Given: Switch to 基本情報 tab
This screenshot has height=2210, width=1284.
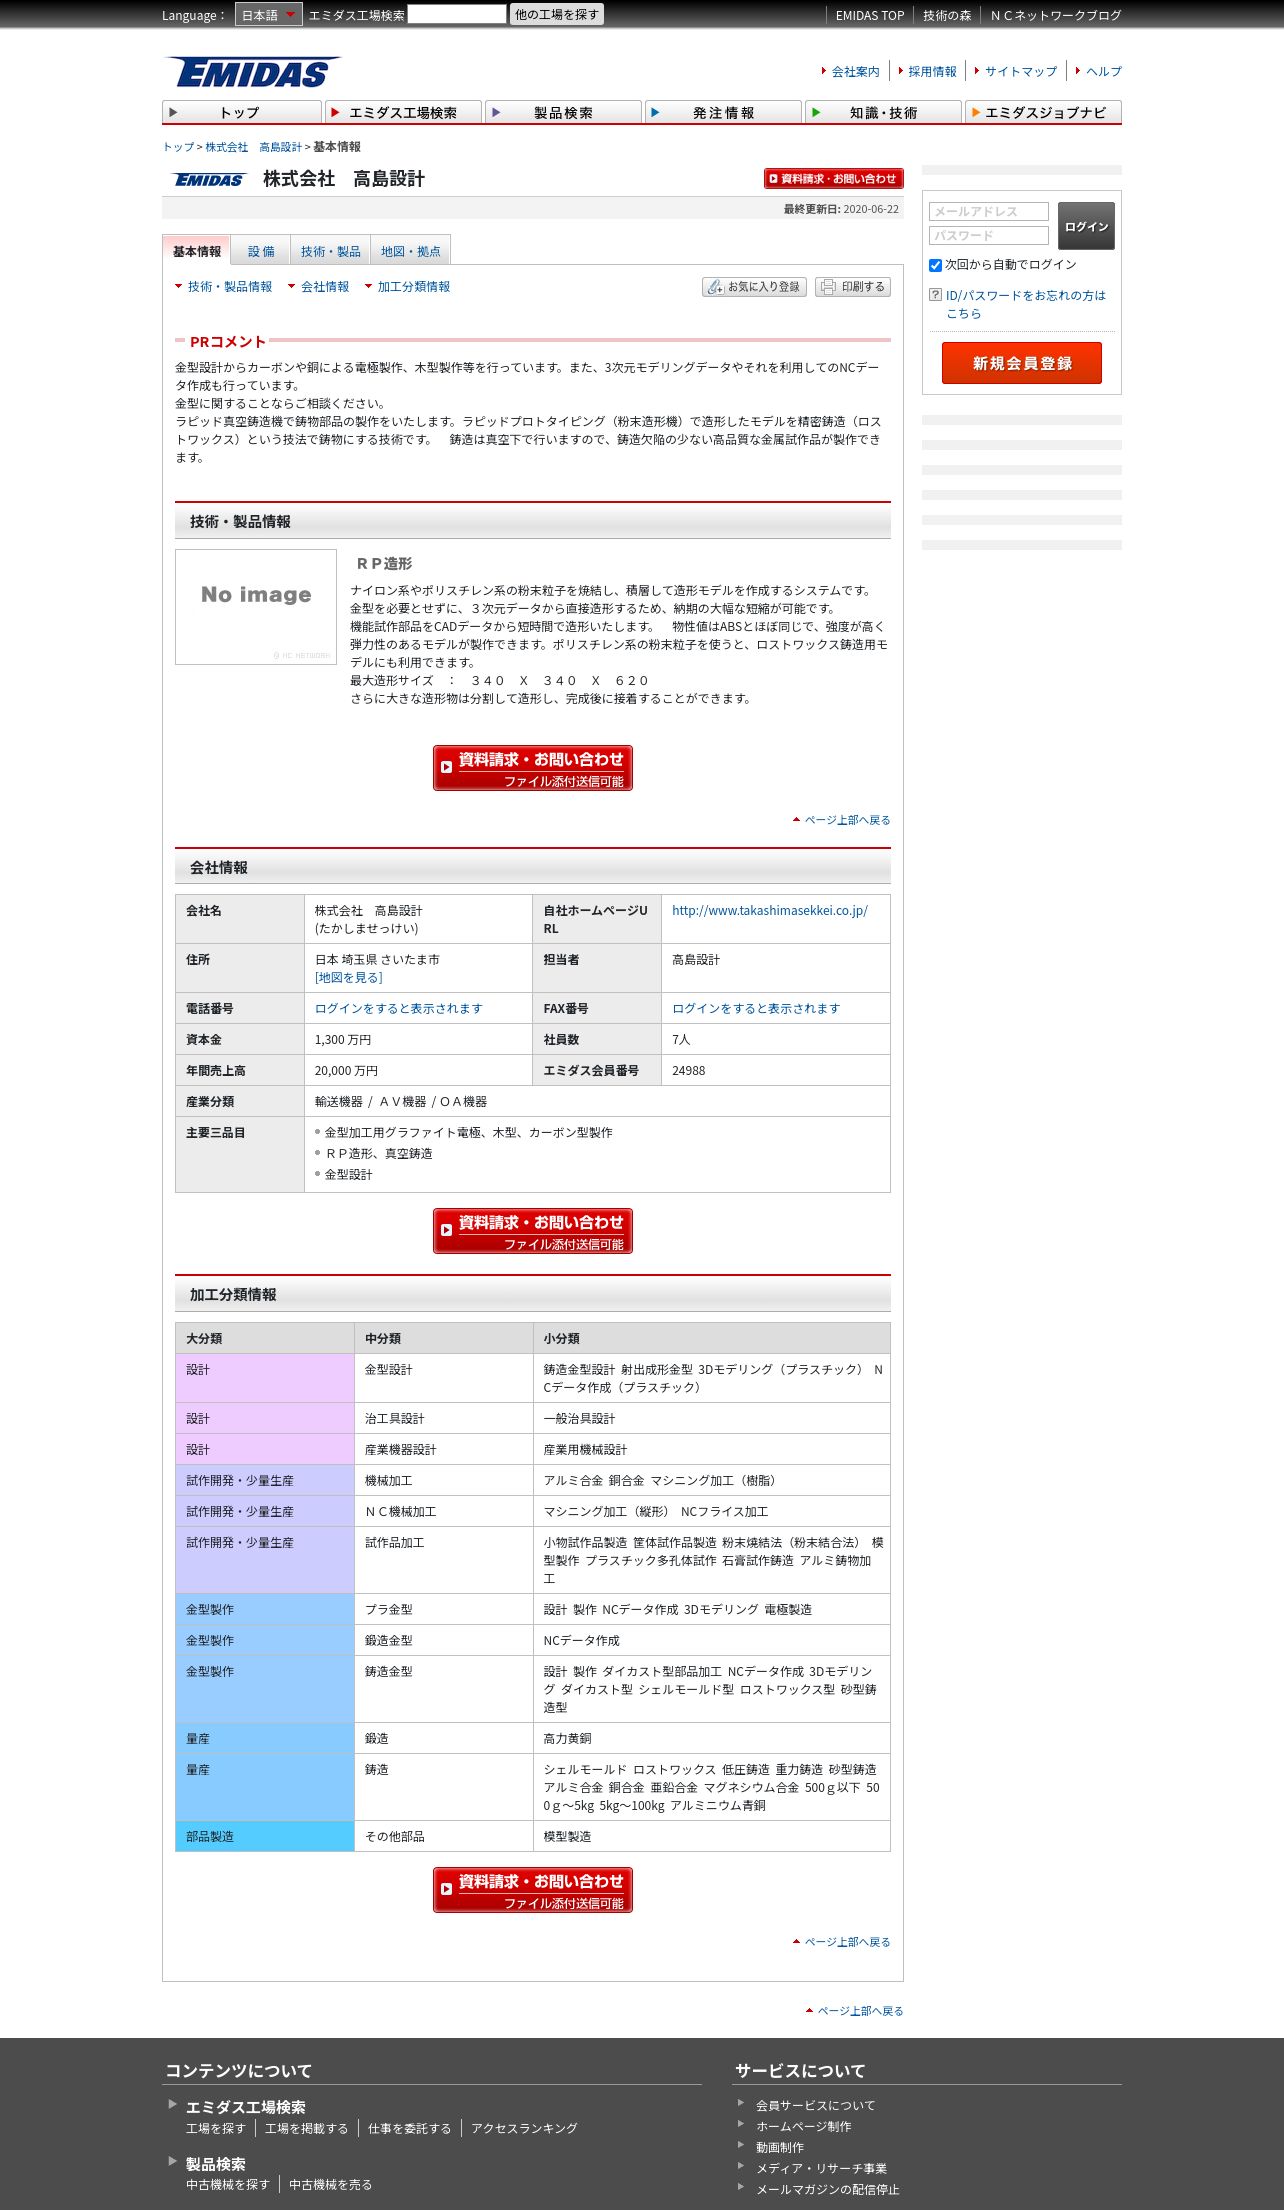Looking at the screenshot, I should pos(197,251).
